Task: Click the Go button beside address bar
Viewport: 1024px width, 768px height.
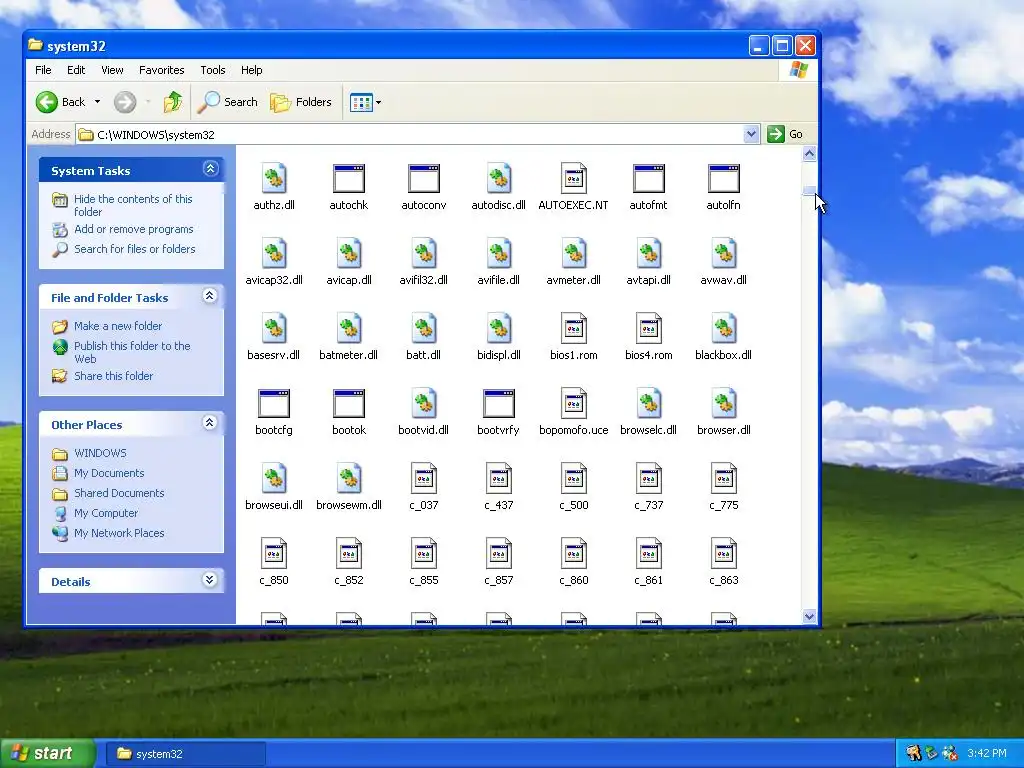Action: point(786,134)
